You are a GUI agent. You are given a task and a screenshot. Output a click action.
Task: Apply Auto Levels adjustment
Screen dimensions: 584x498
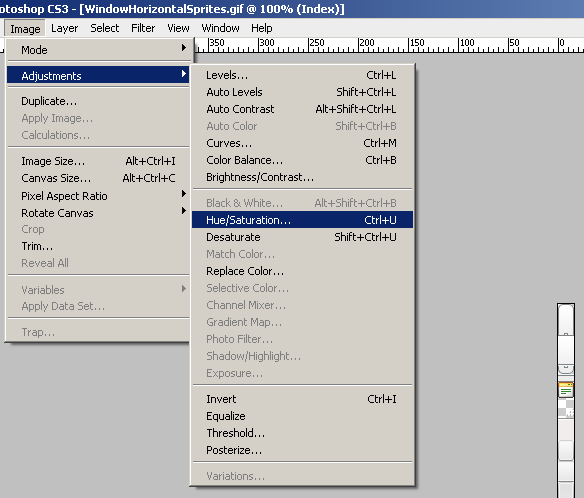pos(302,92)
